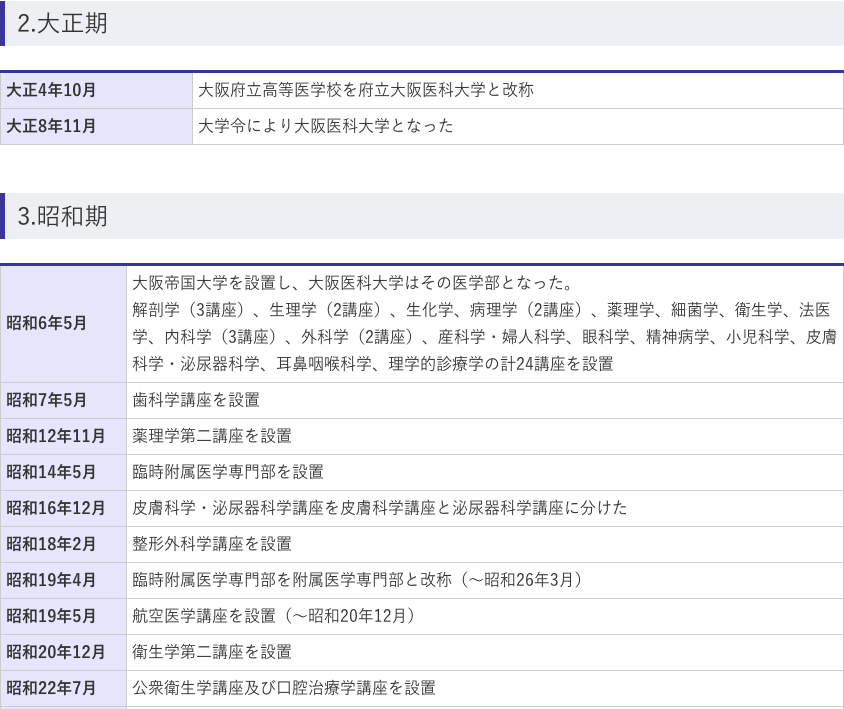Viewport: 844px width, 709px height.
Task: Click the date cell '昭和20年12月'
Action: click(x=64, y=653)
